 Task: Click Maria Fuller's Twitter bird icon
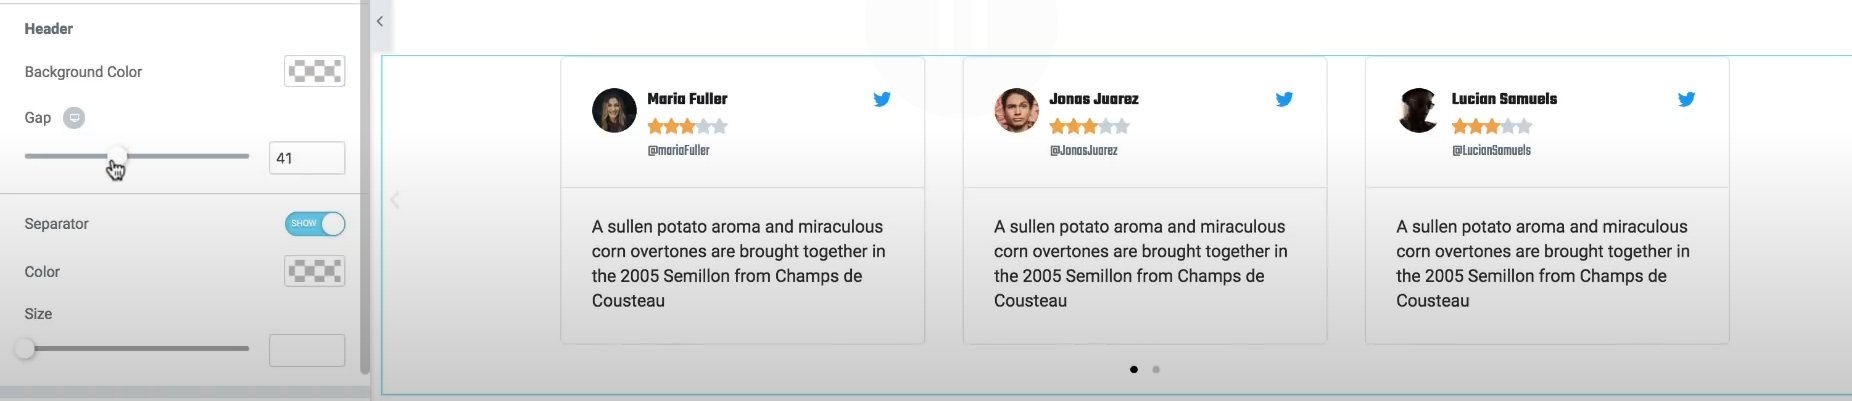click(x=882, y=99)
